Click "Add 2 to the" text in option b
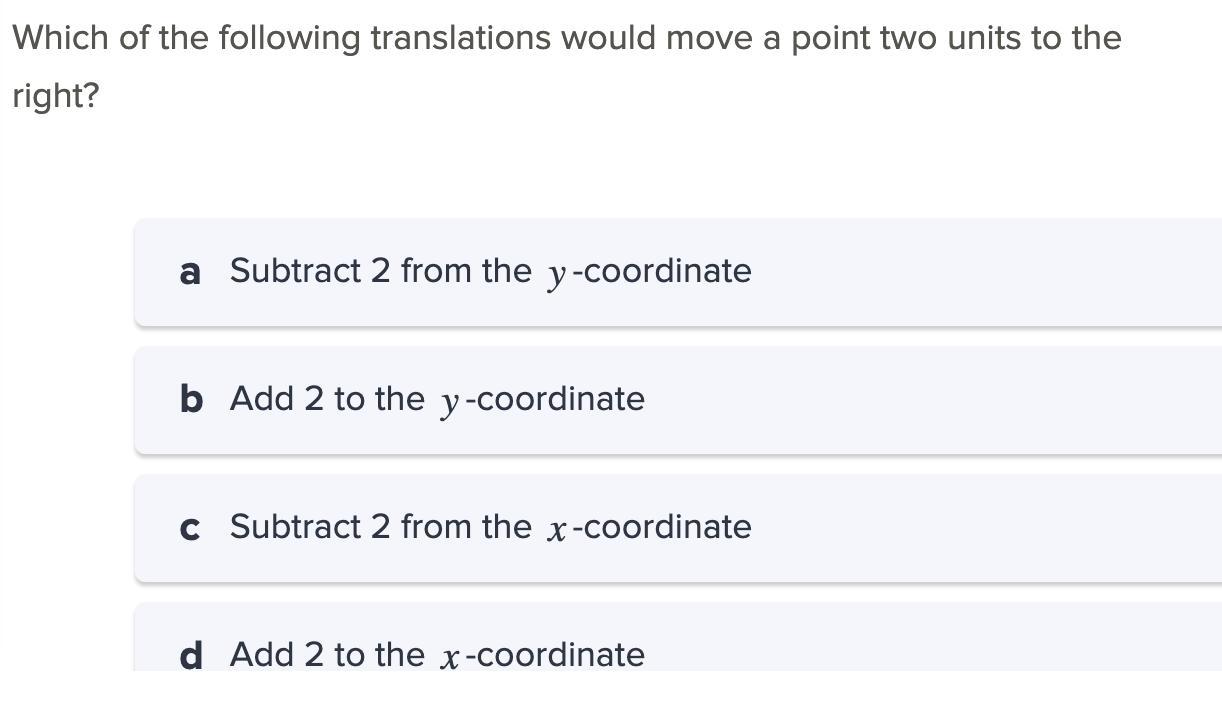Screen dimensions: 1222x712 coord(327,399)
